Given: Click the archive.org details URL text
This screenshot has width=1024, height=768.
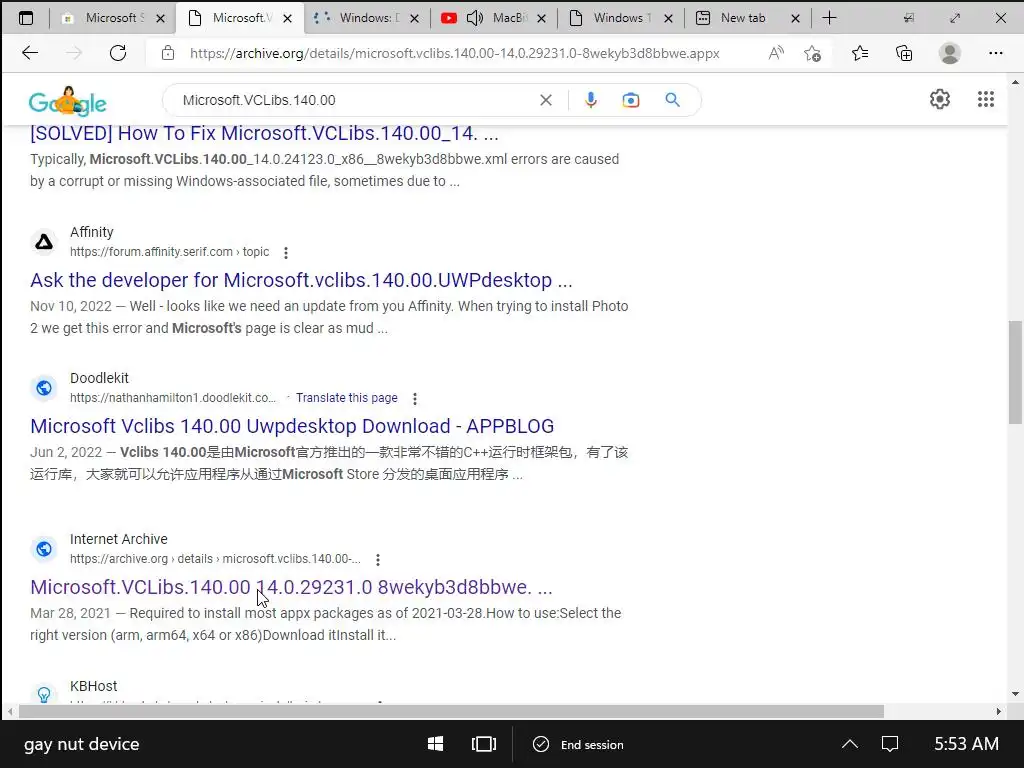Looking at the screenshot, I should click(x=215, y=559).
